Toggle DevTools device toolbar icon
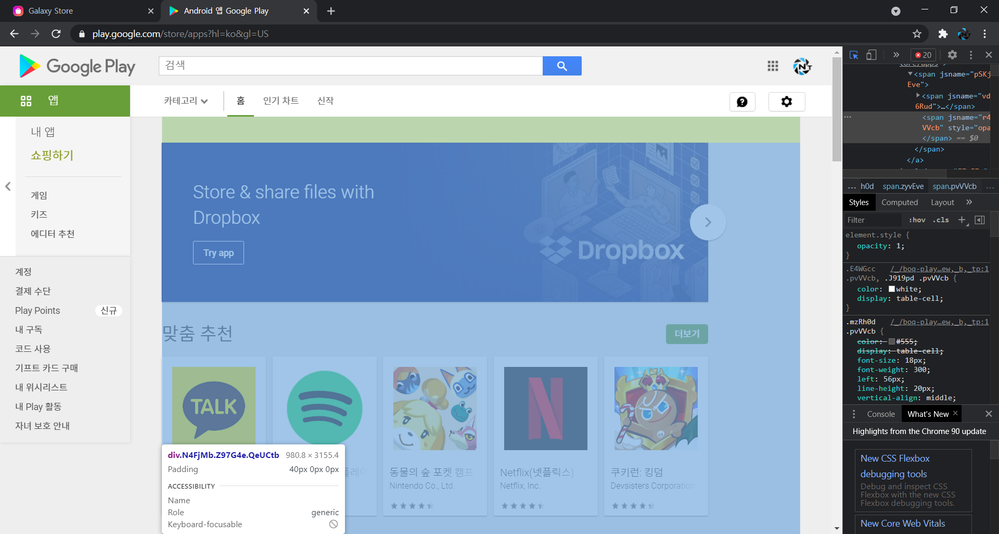Screen dimensions: 999x534 pyautogui.click(x=871, y=55)
